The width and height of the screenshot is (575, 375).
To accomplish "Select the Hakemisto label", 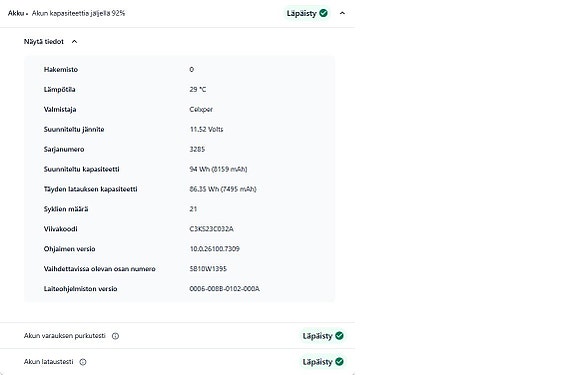I will pyautogui.click(x=61, y=69).
